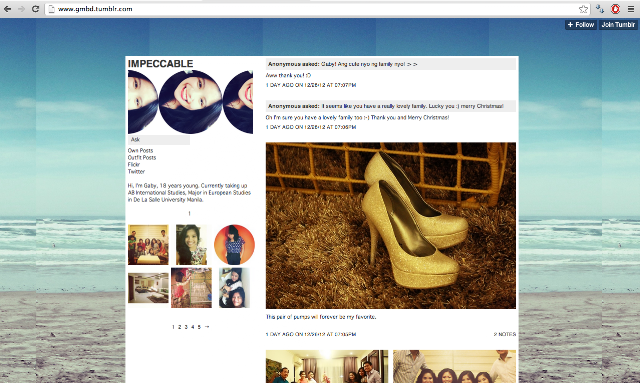Click the translate extension icon beside the star
Viewport: 640px width, 383px height.
click(600, 9)
